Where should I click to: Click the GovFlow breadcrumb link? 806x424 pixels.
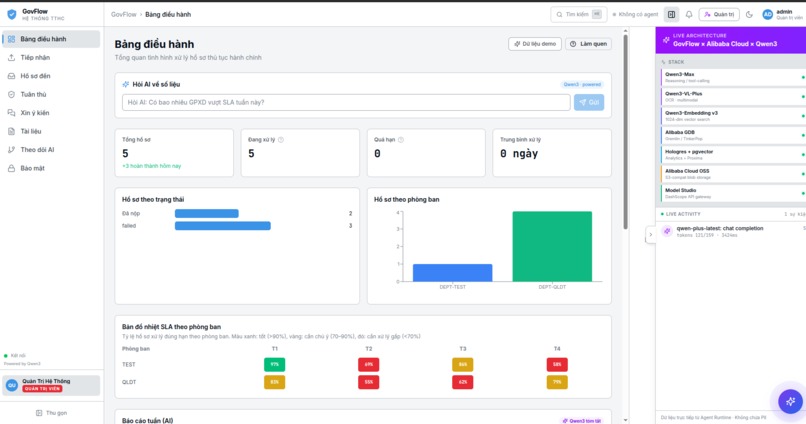coord(124,14)
